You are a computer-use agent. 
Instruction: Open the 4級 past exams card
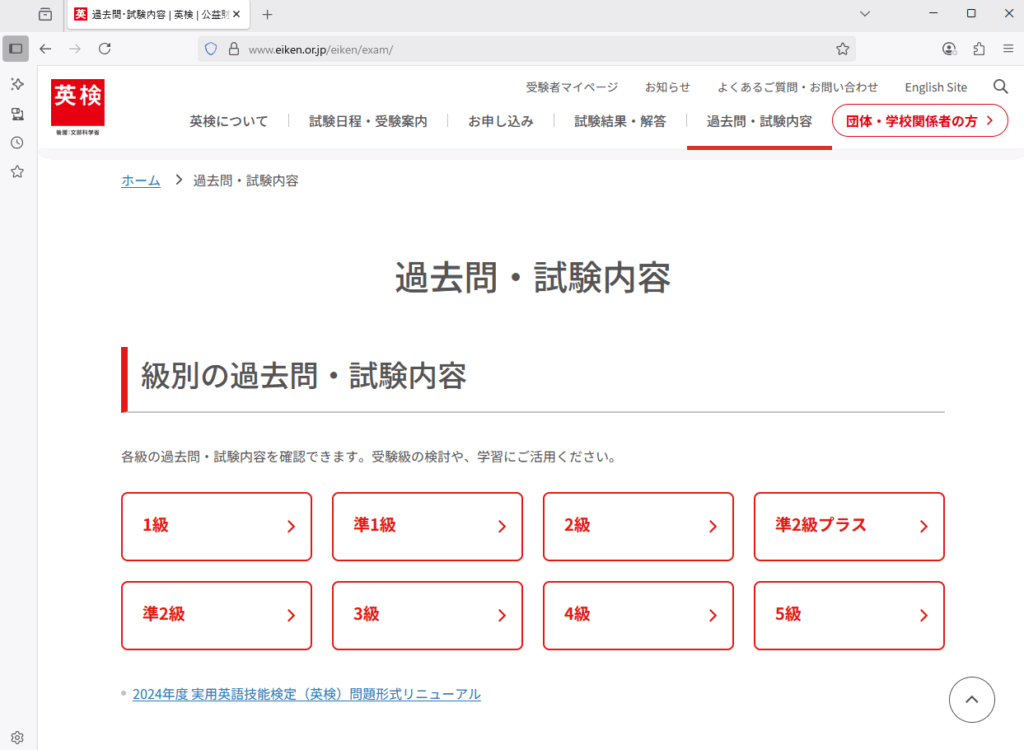click(x=638, y=615)
